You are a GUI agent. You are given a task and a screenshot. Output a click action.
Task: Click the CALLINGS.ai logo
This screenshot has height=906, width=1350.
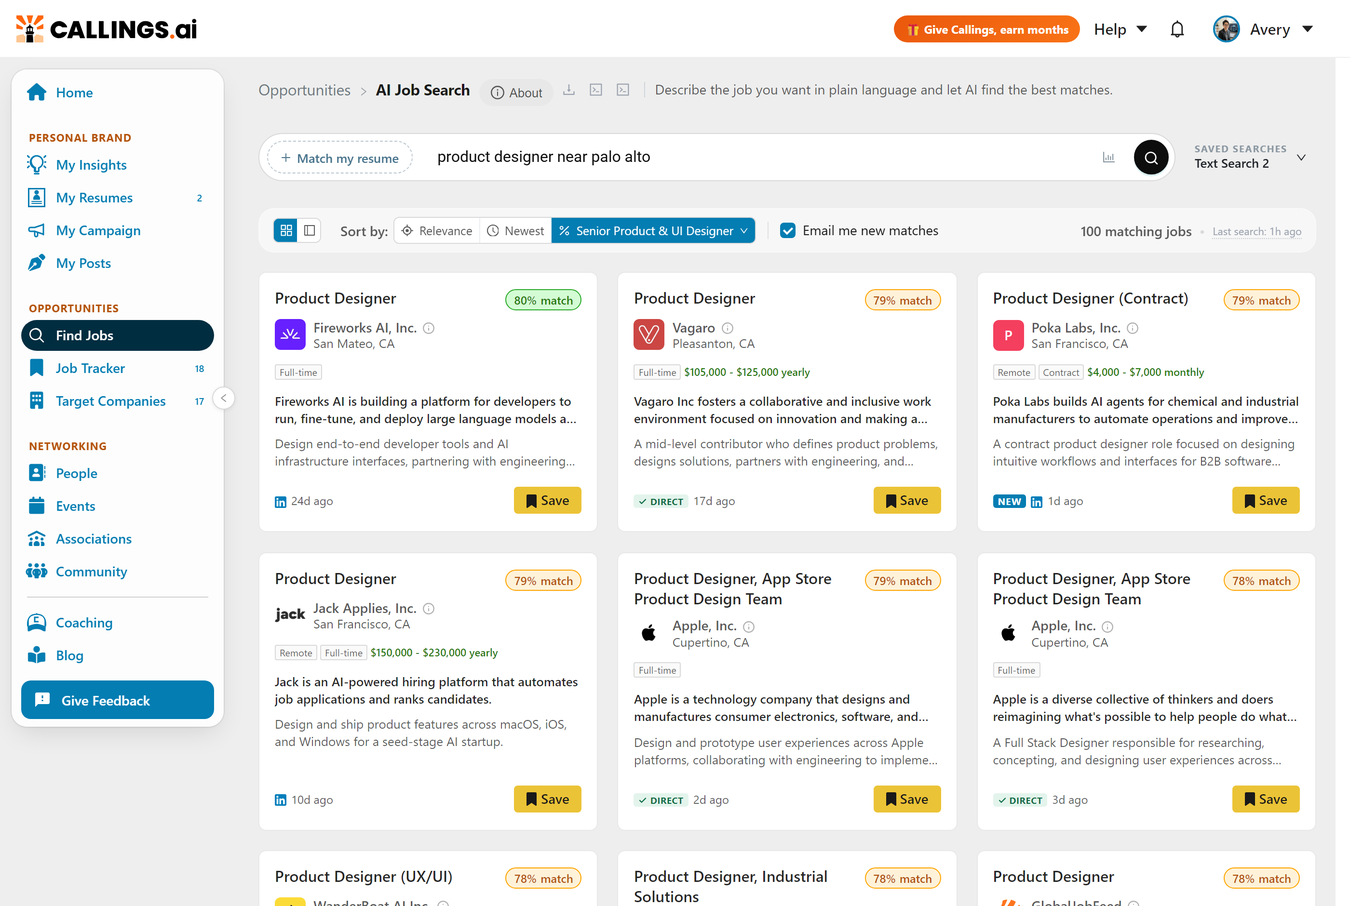(x=106, y=29)
